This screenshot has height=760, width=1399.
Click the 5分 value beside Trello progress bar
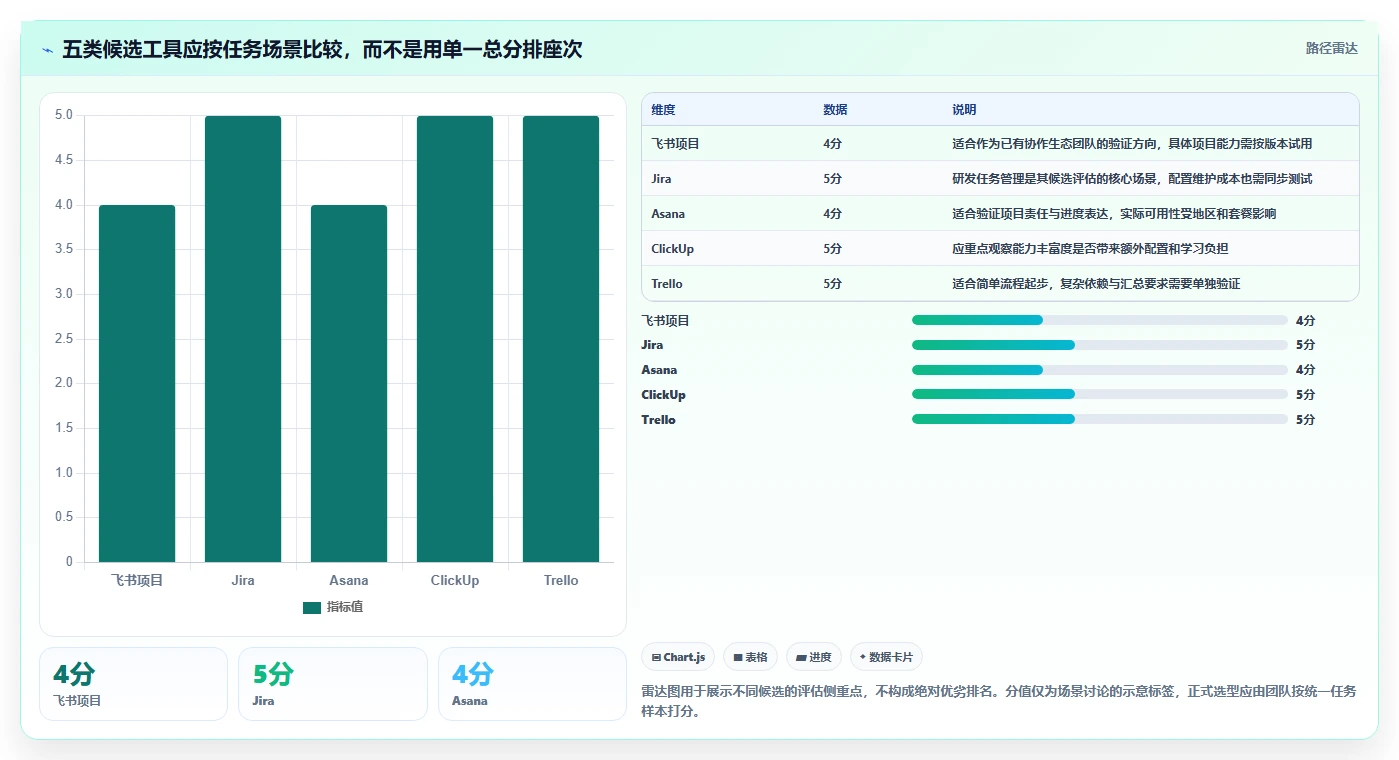[1305, 420]
